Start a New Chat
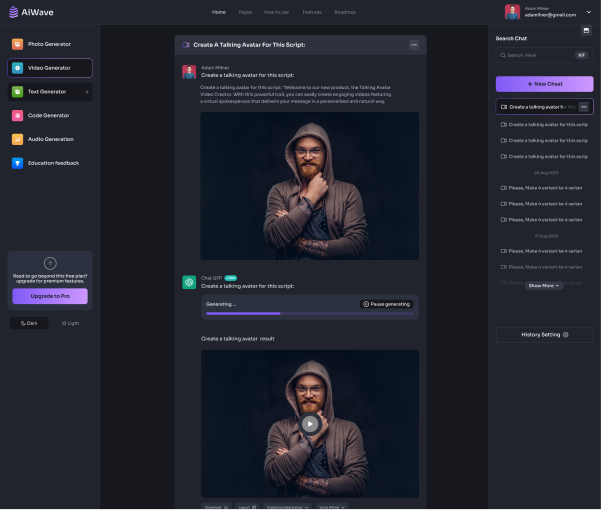601x510 pixels. pos(544,84)
